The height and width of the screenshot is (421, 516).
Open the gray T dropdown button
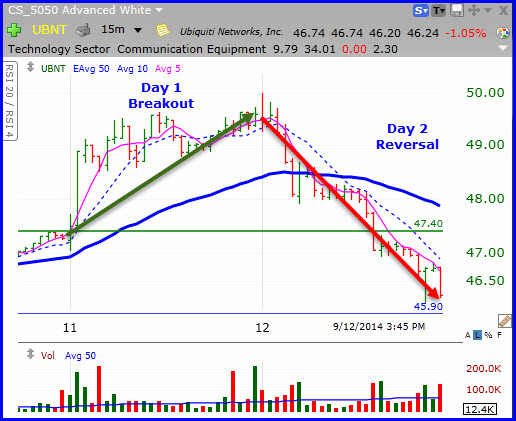tap(439, 11)
